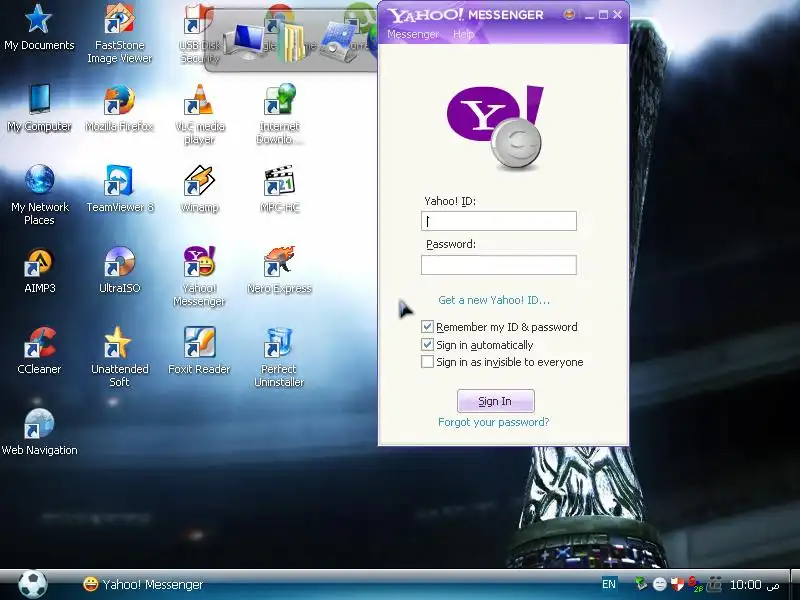Launch Nero Express shortcut
The width and height of the screenshot is (800, 600).
(279, 270)
